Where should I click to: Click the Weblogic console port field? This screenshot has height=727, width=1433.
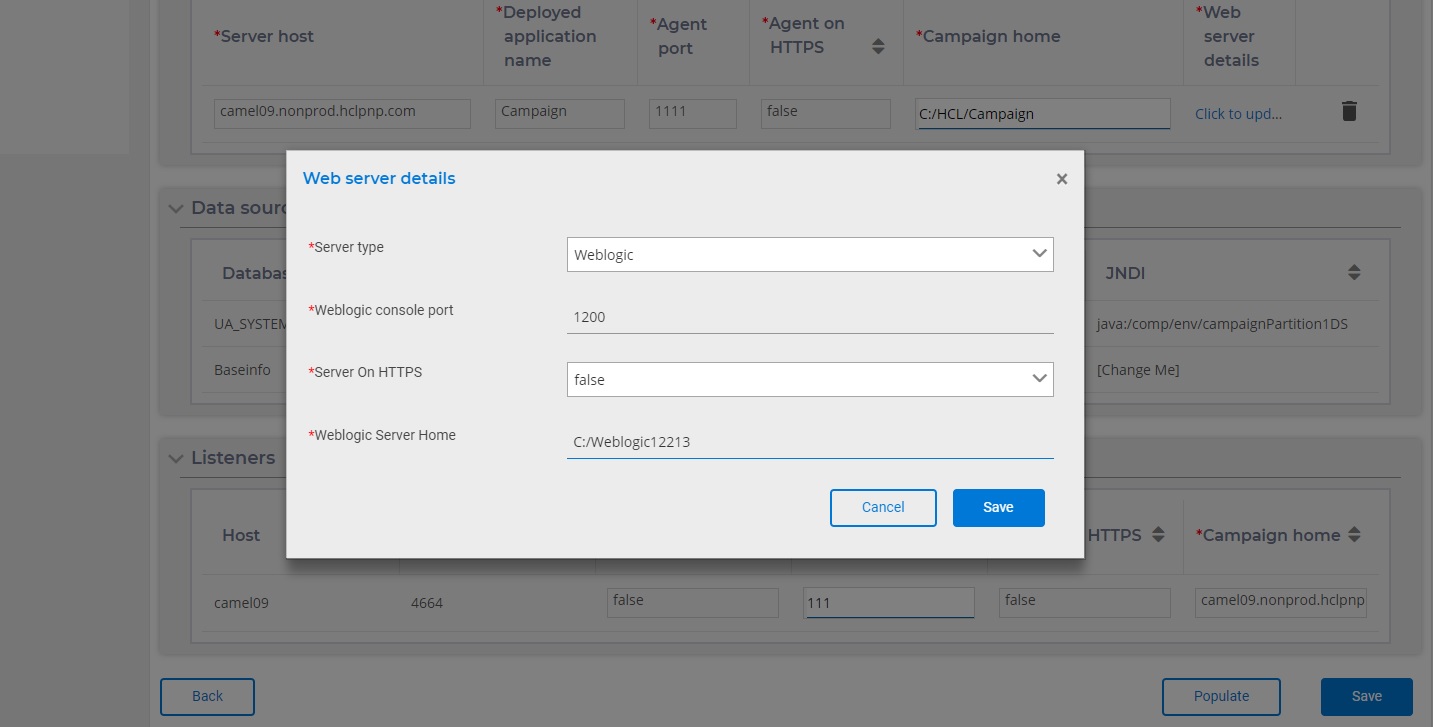click(x=809, y=317)
